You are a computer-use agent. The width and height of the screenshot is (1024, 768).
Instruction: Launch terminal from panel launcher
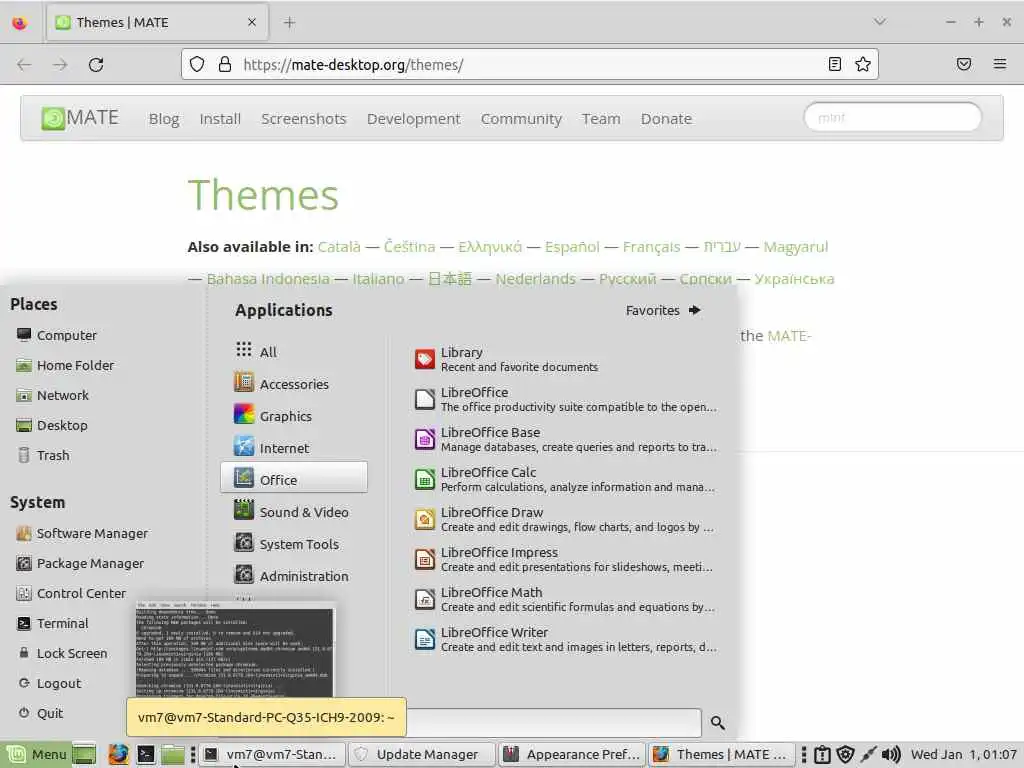146,754
